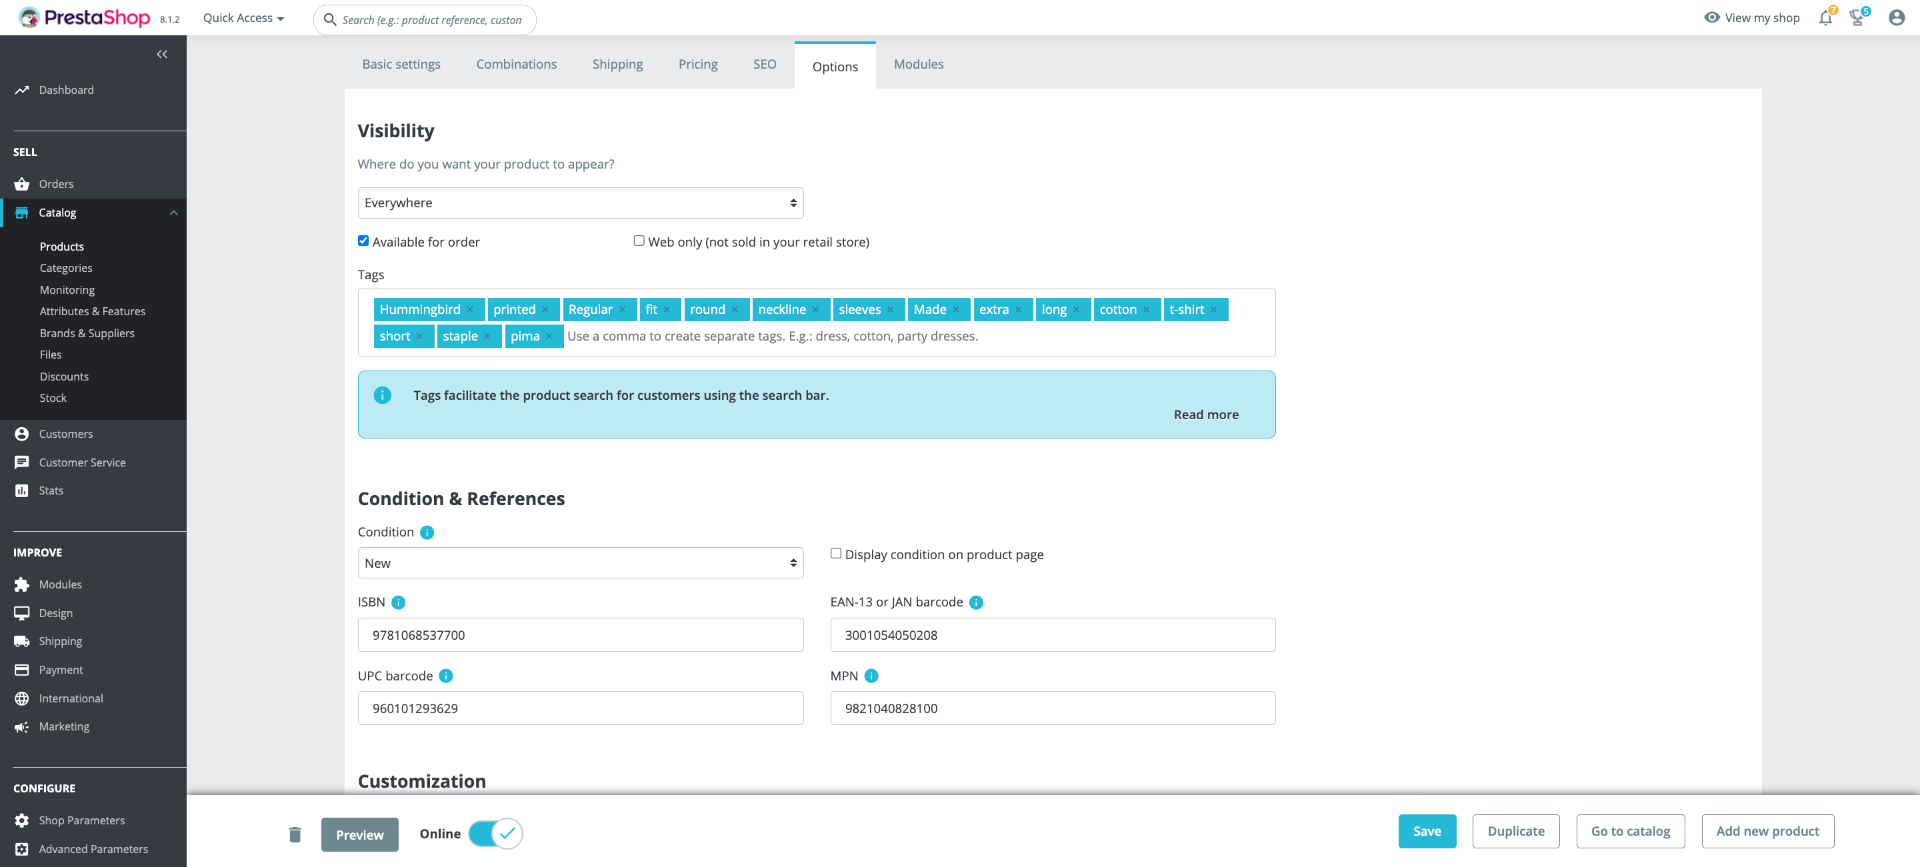Click the ISBN input field
The width and height of the screenshot is (1920, 867).
coord(581,635)
